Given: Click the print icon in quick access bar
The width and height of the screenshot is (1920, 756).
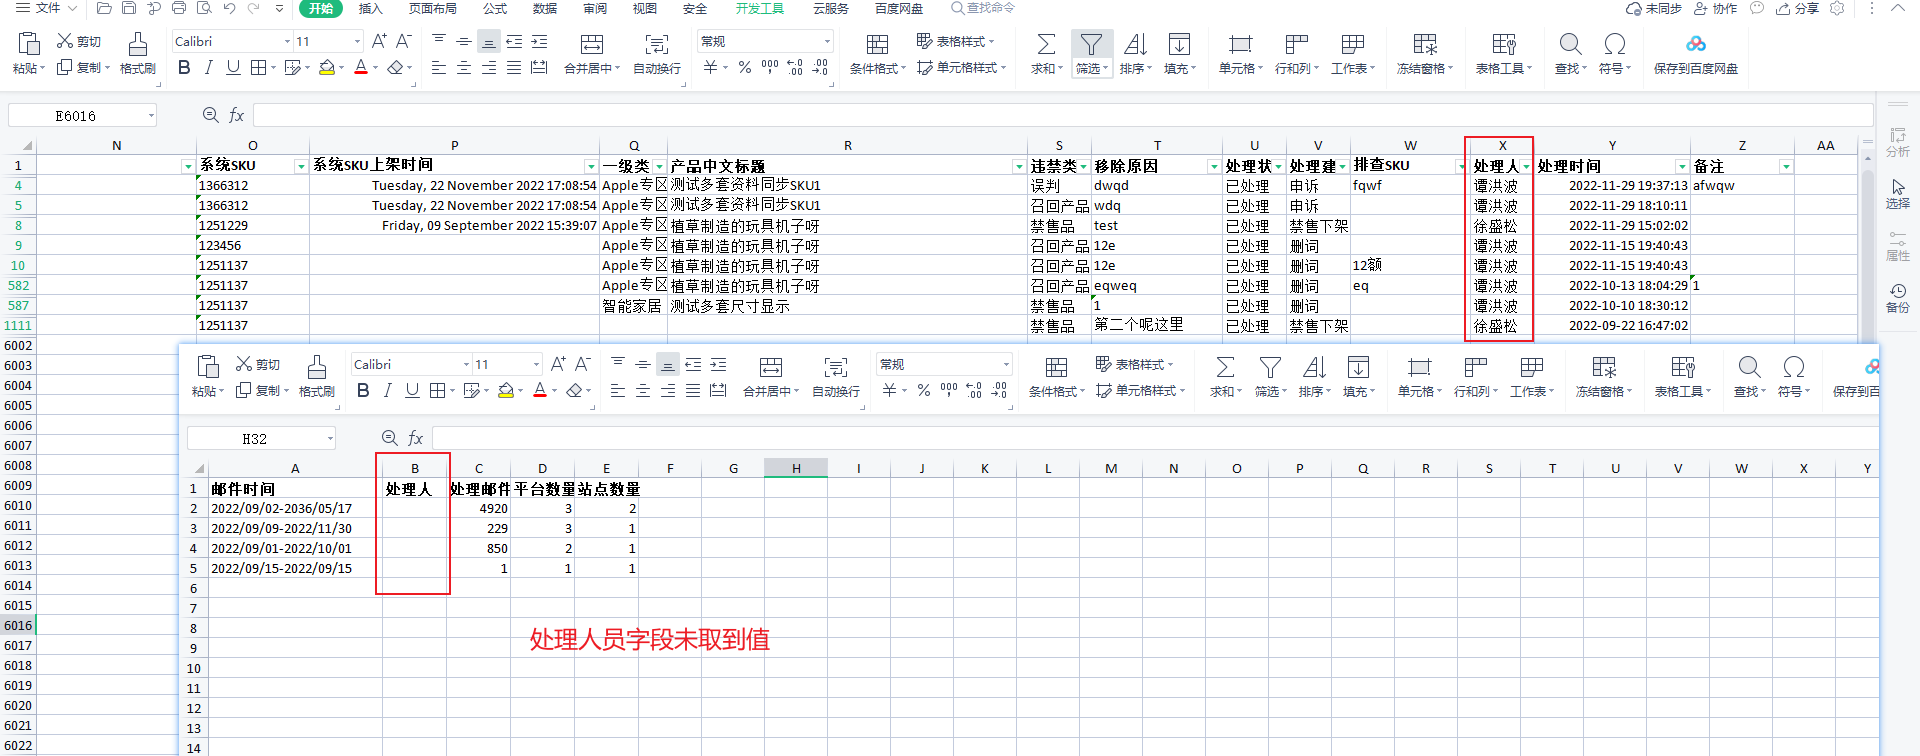Looking at the screenshot, I should coord(179,8).
